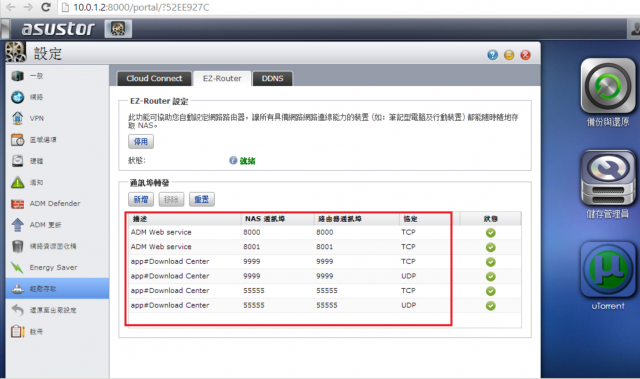Image resolution: width=640 pixels, height=379 pixels.
Task: Select the ADM Web service text in the 8001 row
Action: click(x=161, y=247)
